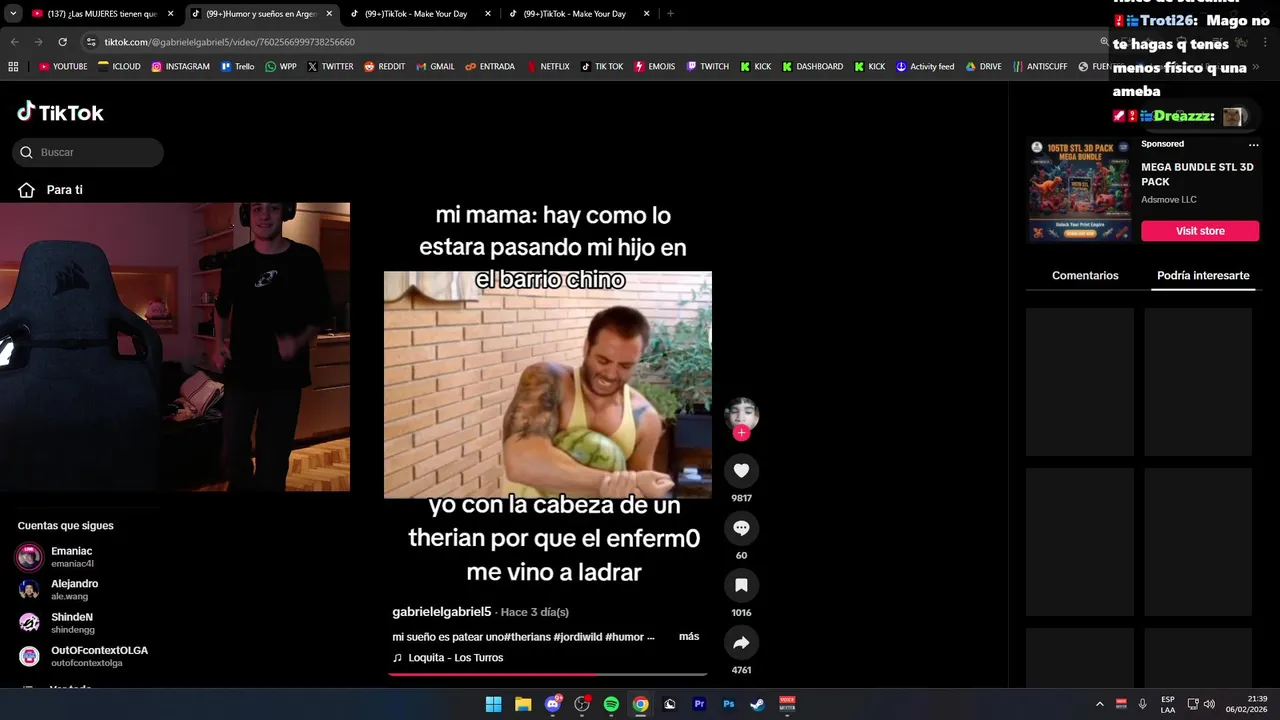The width and height of the screenshot is (1280, 720).
Task: Follow creator with the red plus button
Action: pyautogui.click(x=741, y=433)
